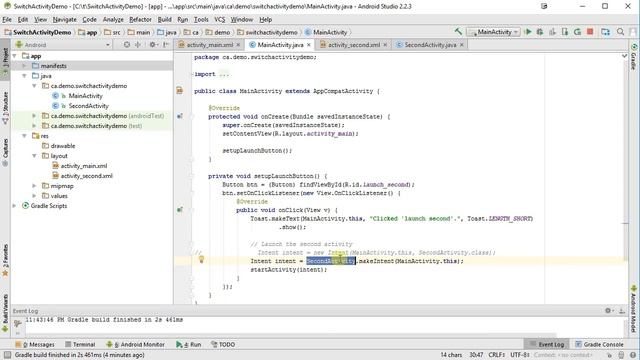The height and width of the screenshot is (360, 640).
Task: Hide the project panel with hide icon
Action: pyautogui.click(x=166, y=44)
